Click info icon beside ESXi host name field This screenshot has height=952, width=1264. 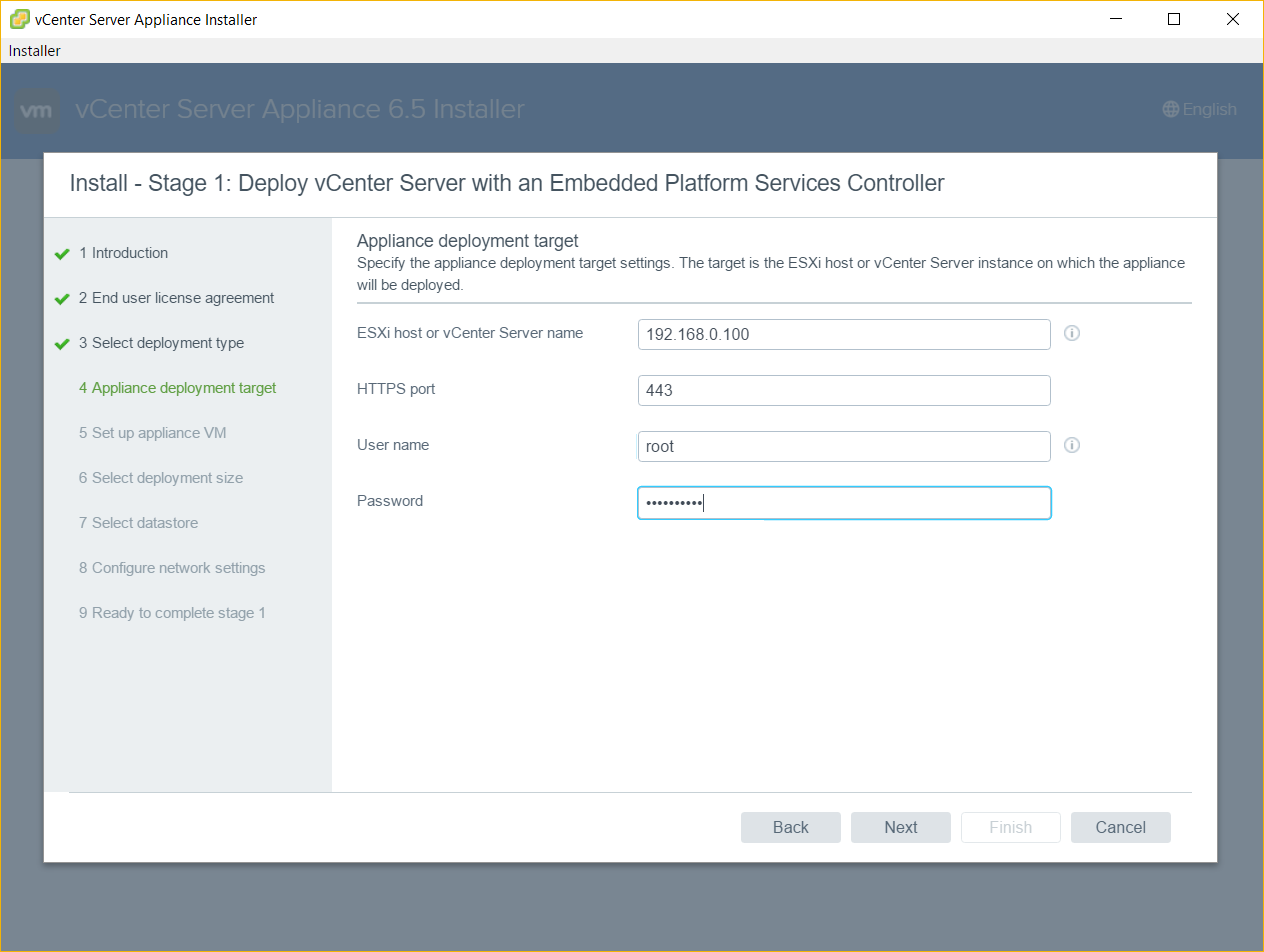tap(1072, 333)
